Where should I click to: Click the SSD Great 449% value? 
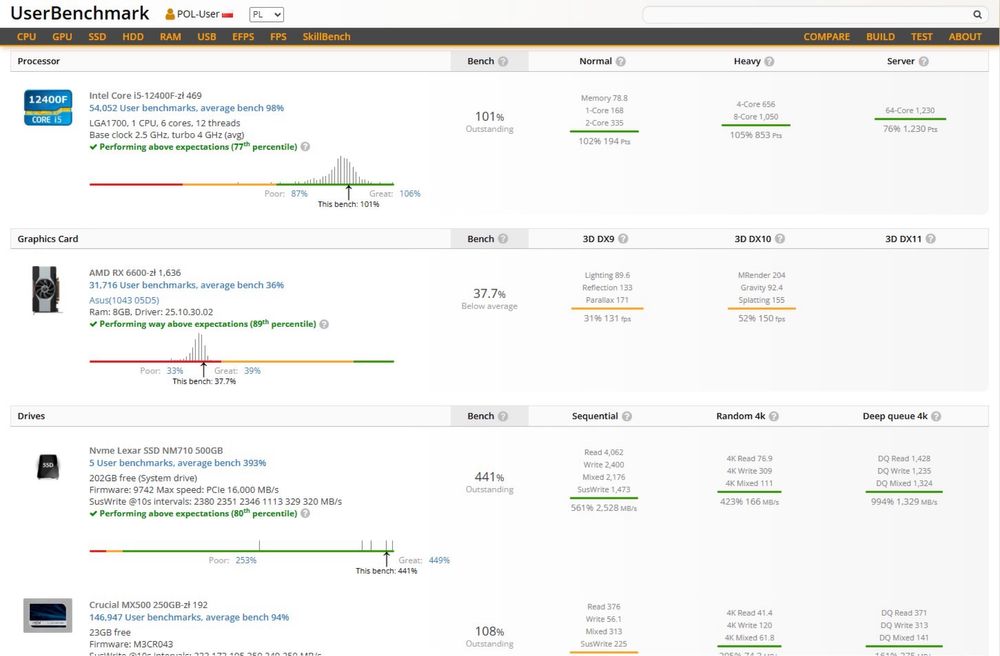click(x=439, y=560)
